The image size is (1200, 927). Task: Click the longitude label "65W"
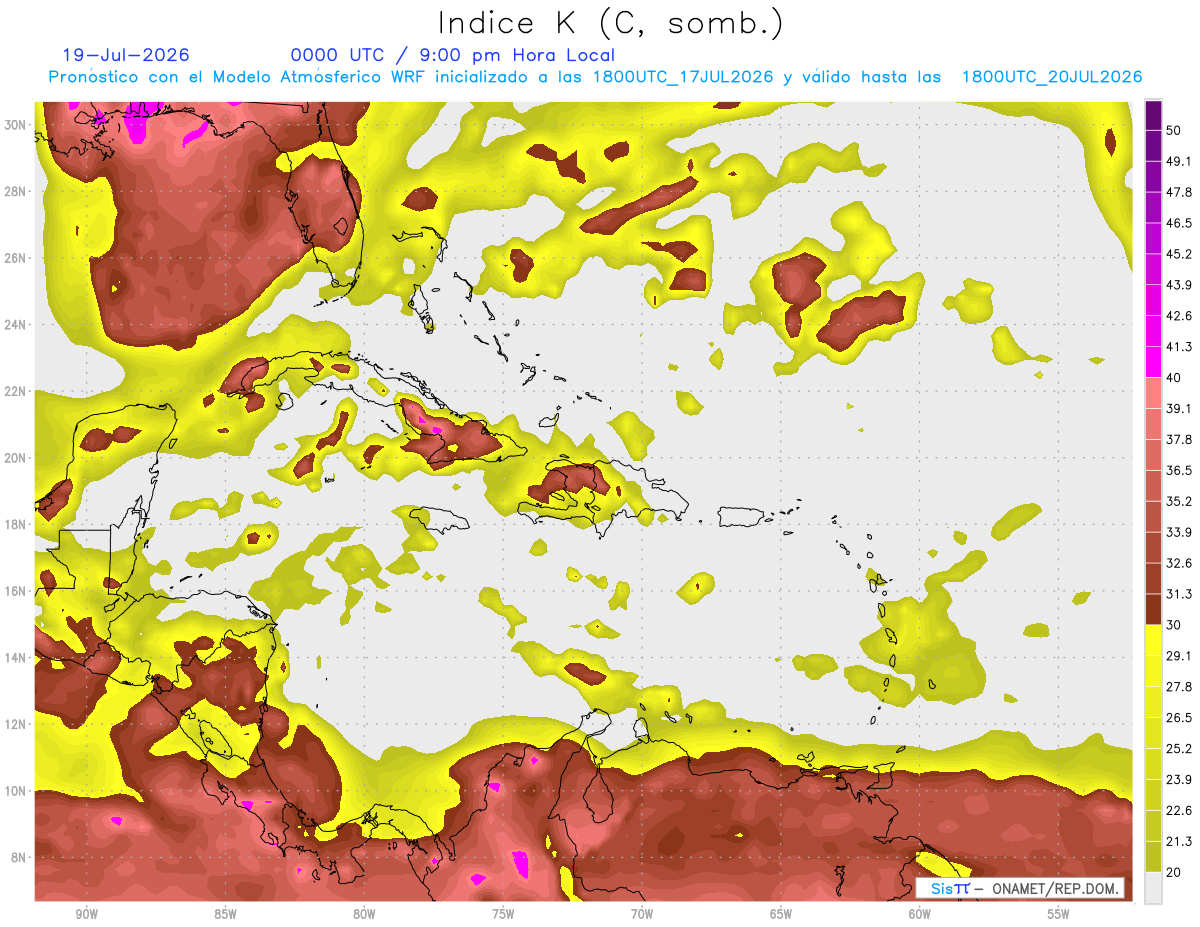pos(781,914)
